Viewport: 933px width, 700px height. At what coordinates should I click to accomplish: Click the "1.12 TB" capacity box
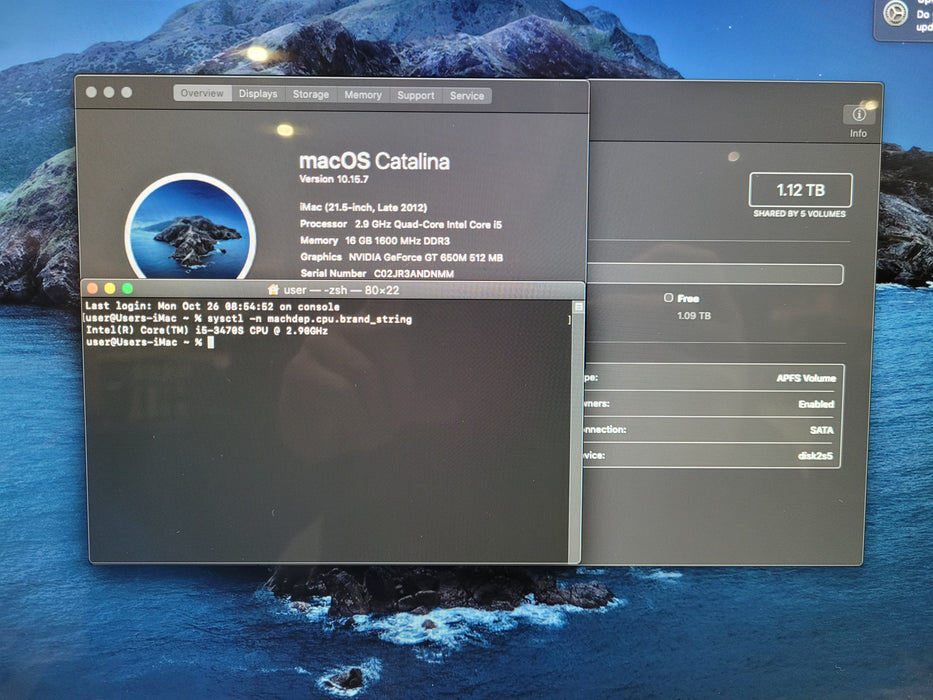point(800,190)
